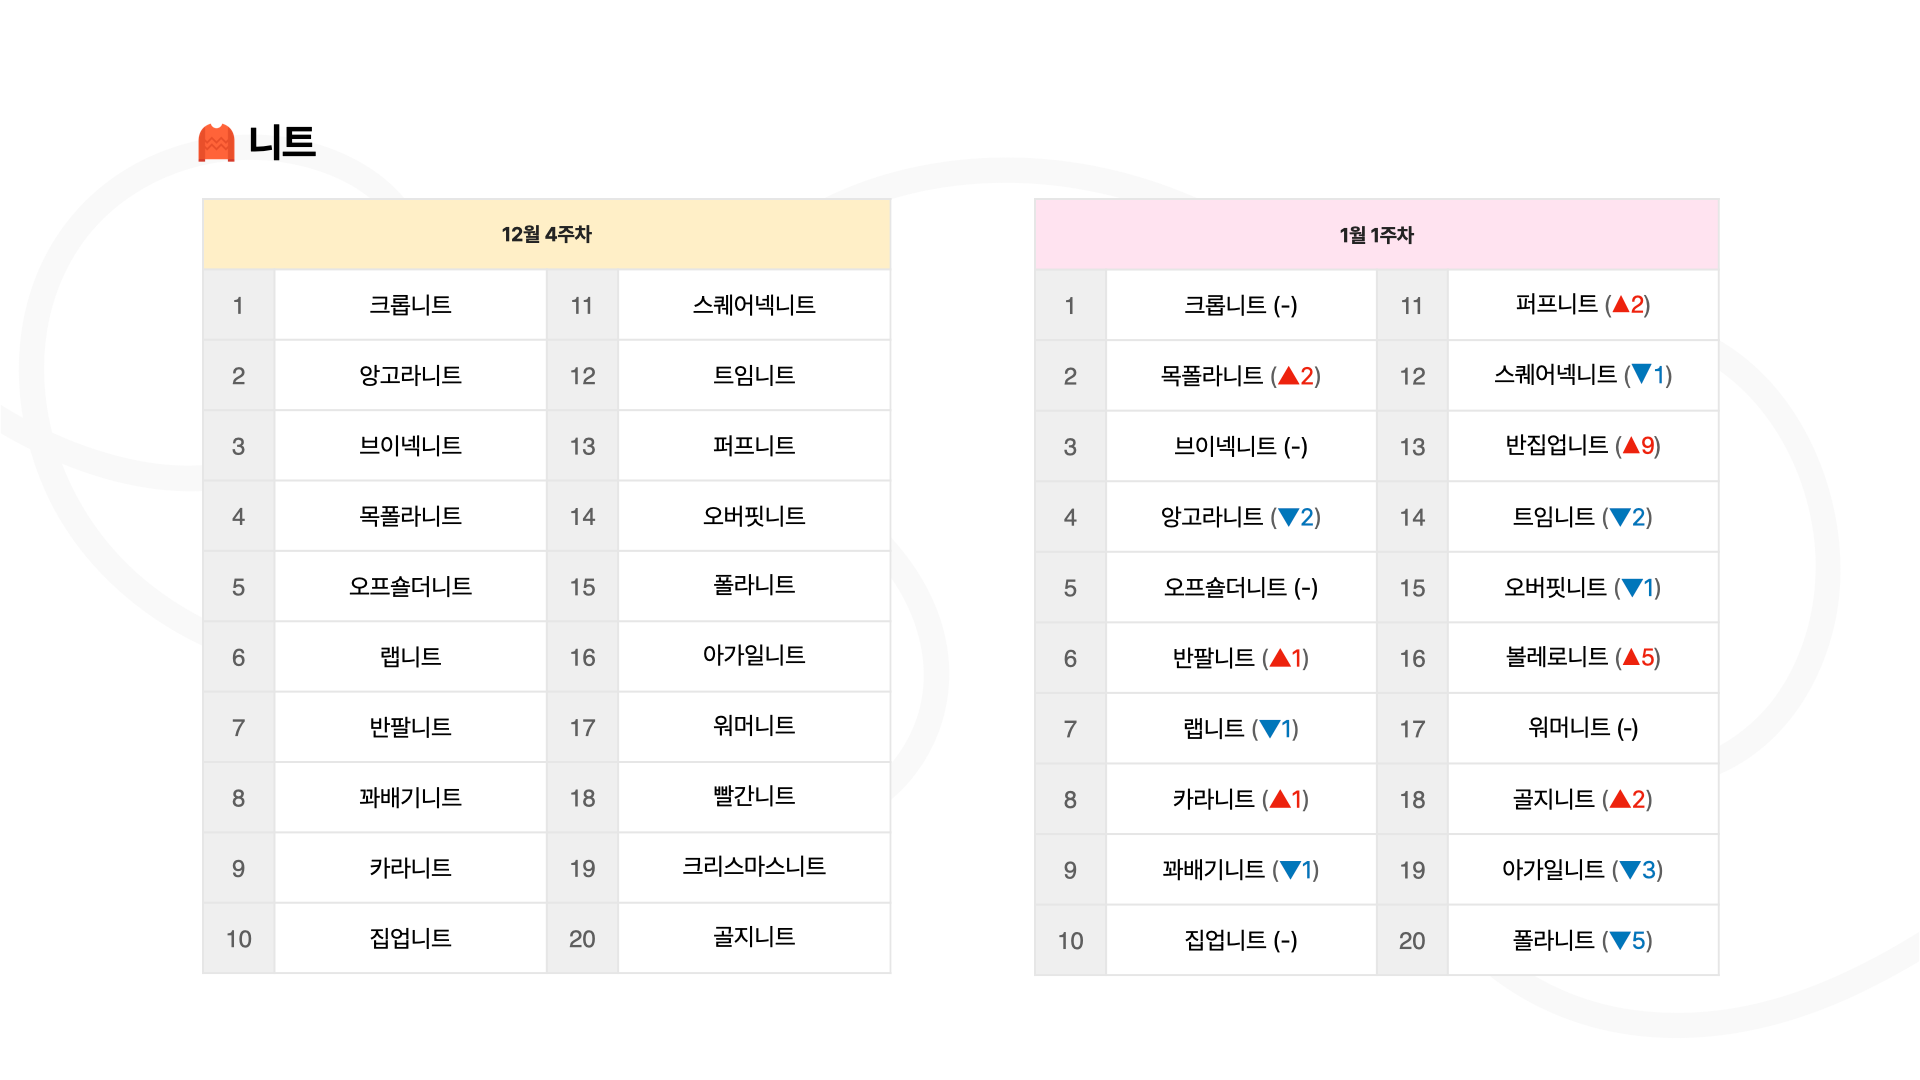Click rank number 20 in the 12월 4주차 table
Screen dimensions: 1920x1080
582,939
